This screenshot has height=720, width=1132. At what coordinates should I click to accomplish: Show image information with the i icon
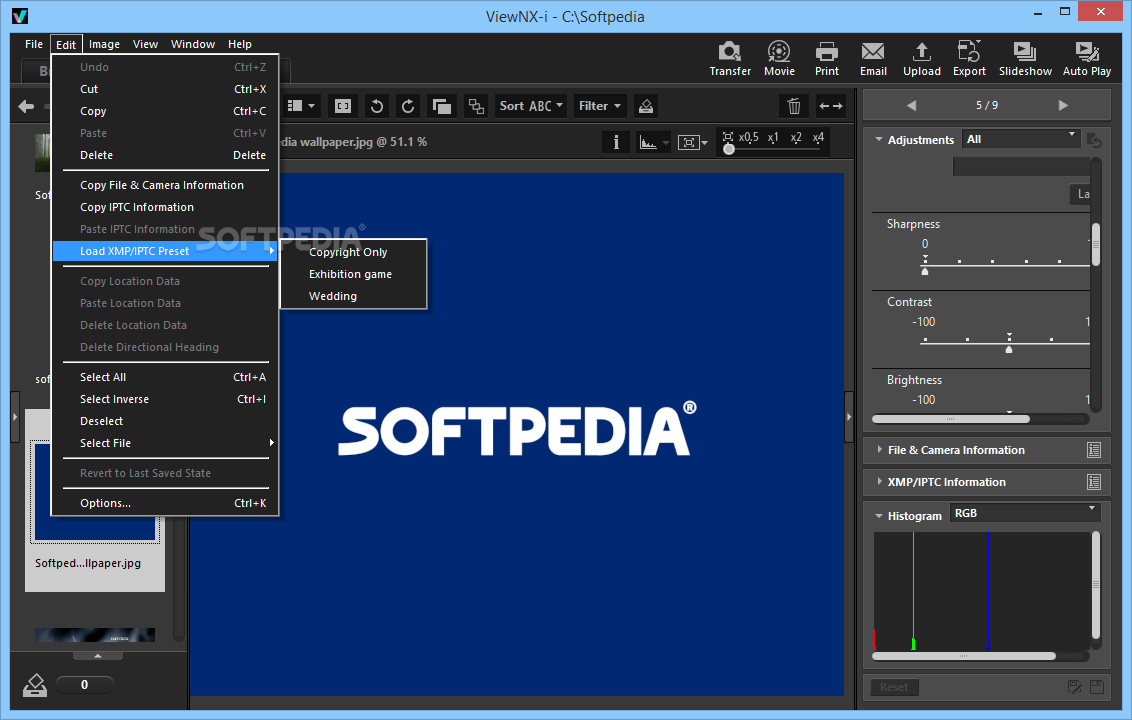(616, 142)
